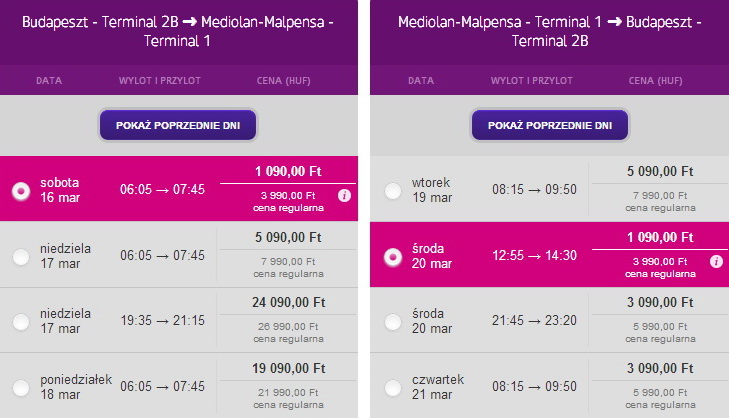Click 5 090,00 Ft price for wtorek 19 mar

pyautogui.click(x=660, y=172)
